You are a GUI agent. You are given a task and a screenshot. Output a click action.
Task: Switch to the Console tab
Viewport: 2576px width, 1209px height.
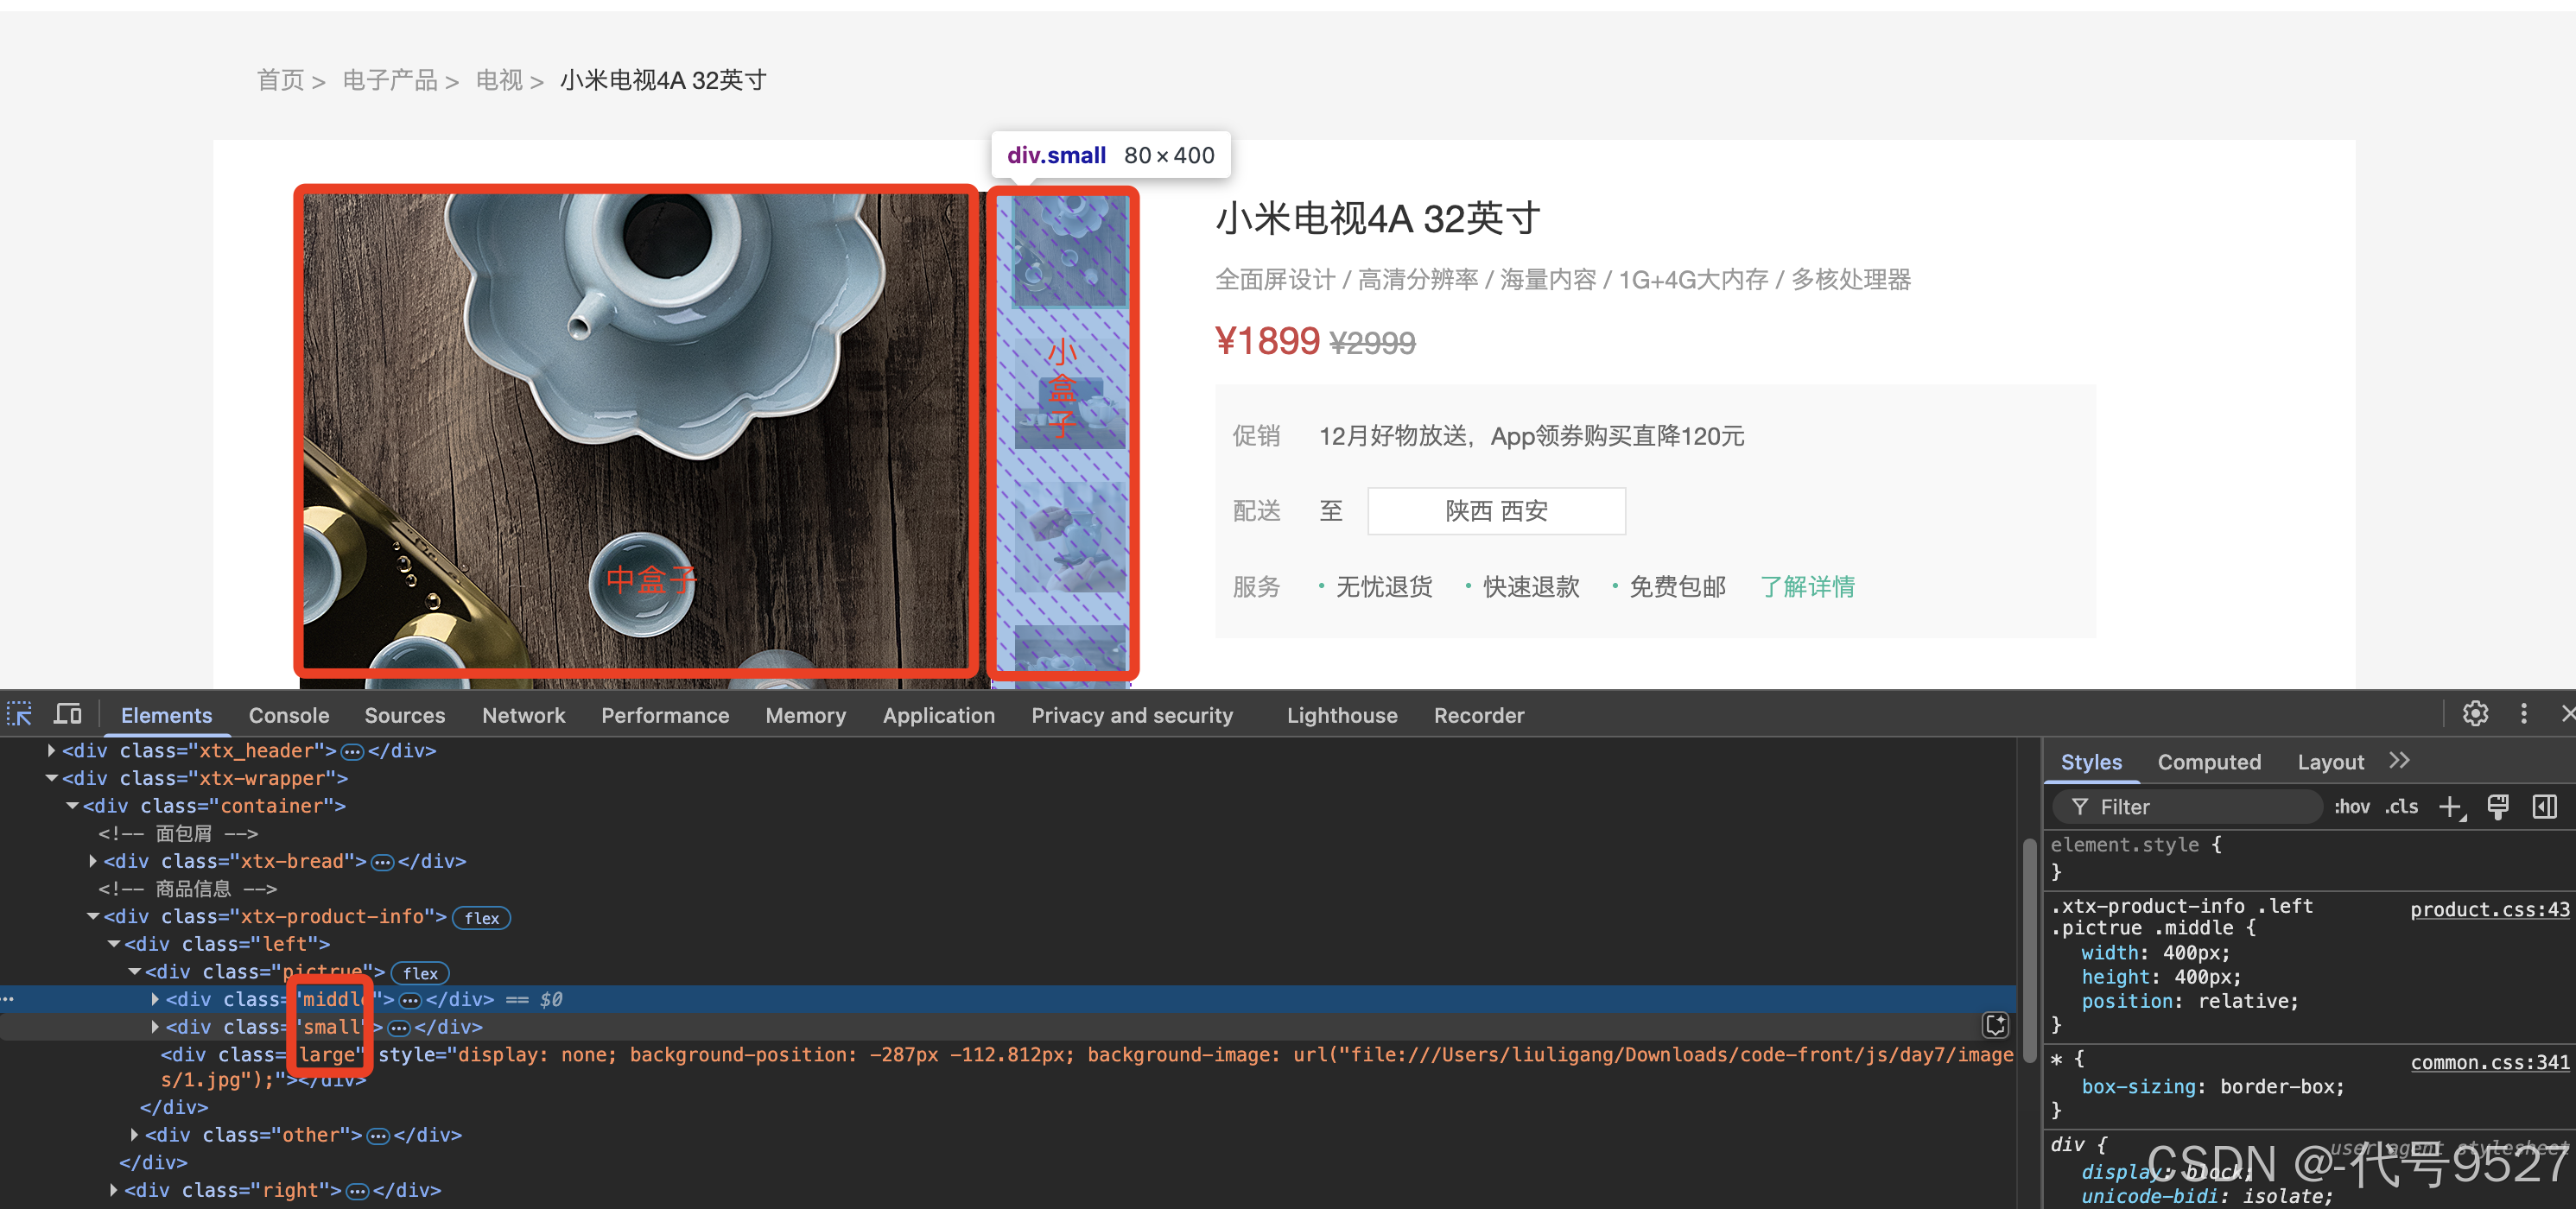pos(289,716)
